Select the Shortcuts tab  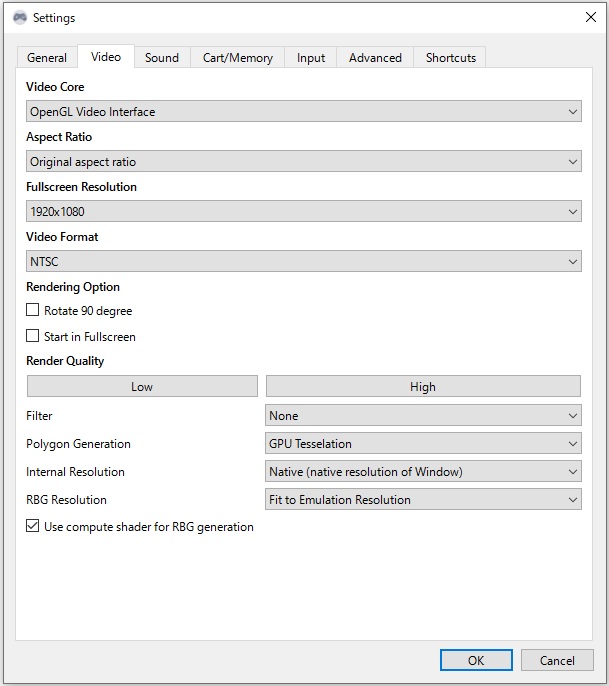tap(451, 58)
